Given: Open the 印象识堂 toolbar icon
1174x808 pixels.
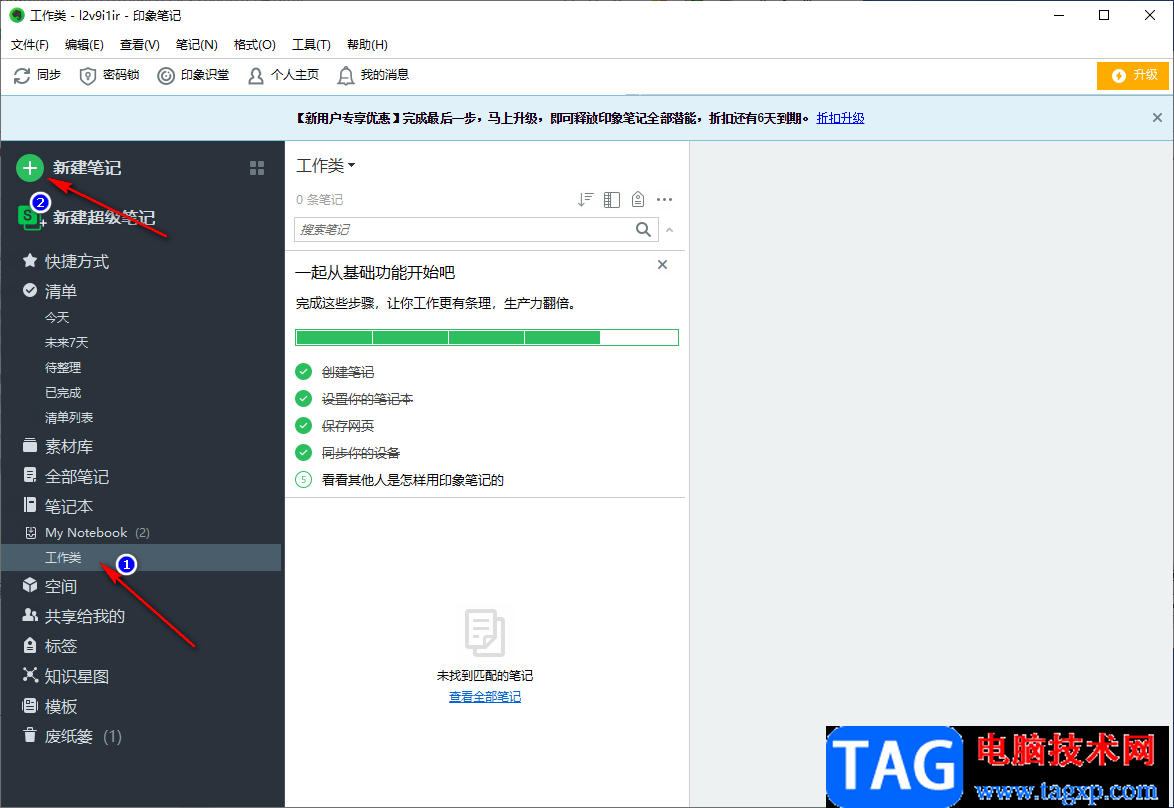Looking at the screenshot, I should tap(165, 75).
